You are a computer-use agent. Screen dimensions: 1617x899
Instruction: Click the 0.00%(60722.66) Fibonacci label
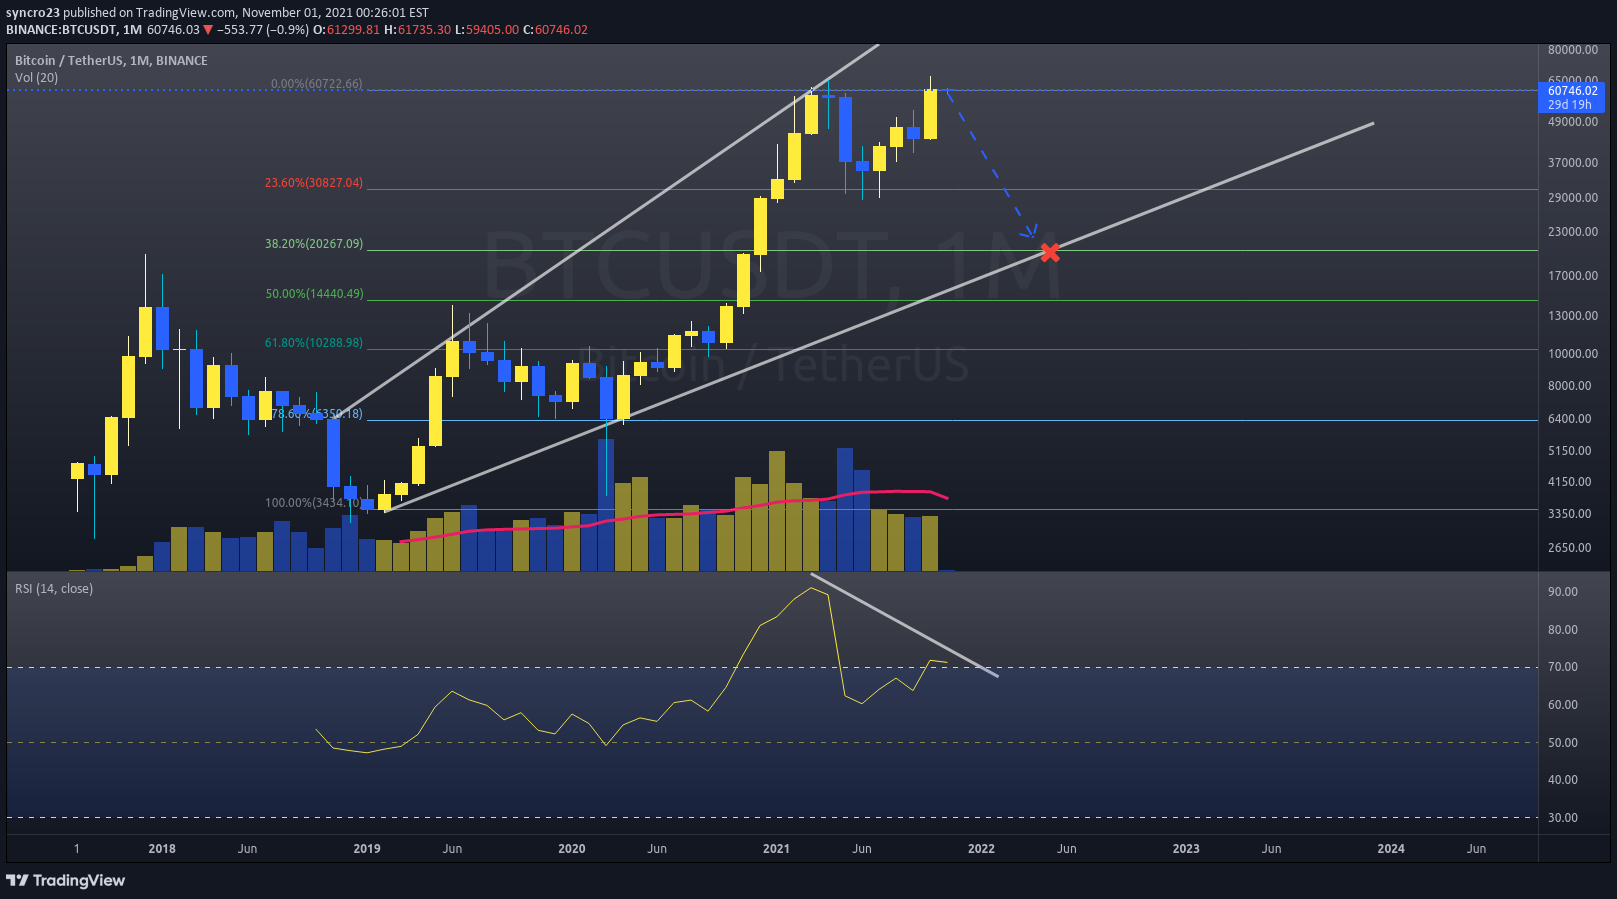pos(317,84)
